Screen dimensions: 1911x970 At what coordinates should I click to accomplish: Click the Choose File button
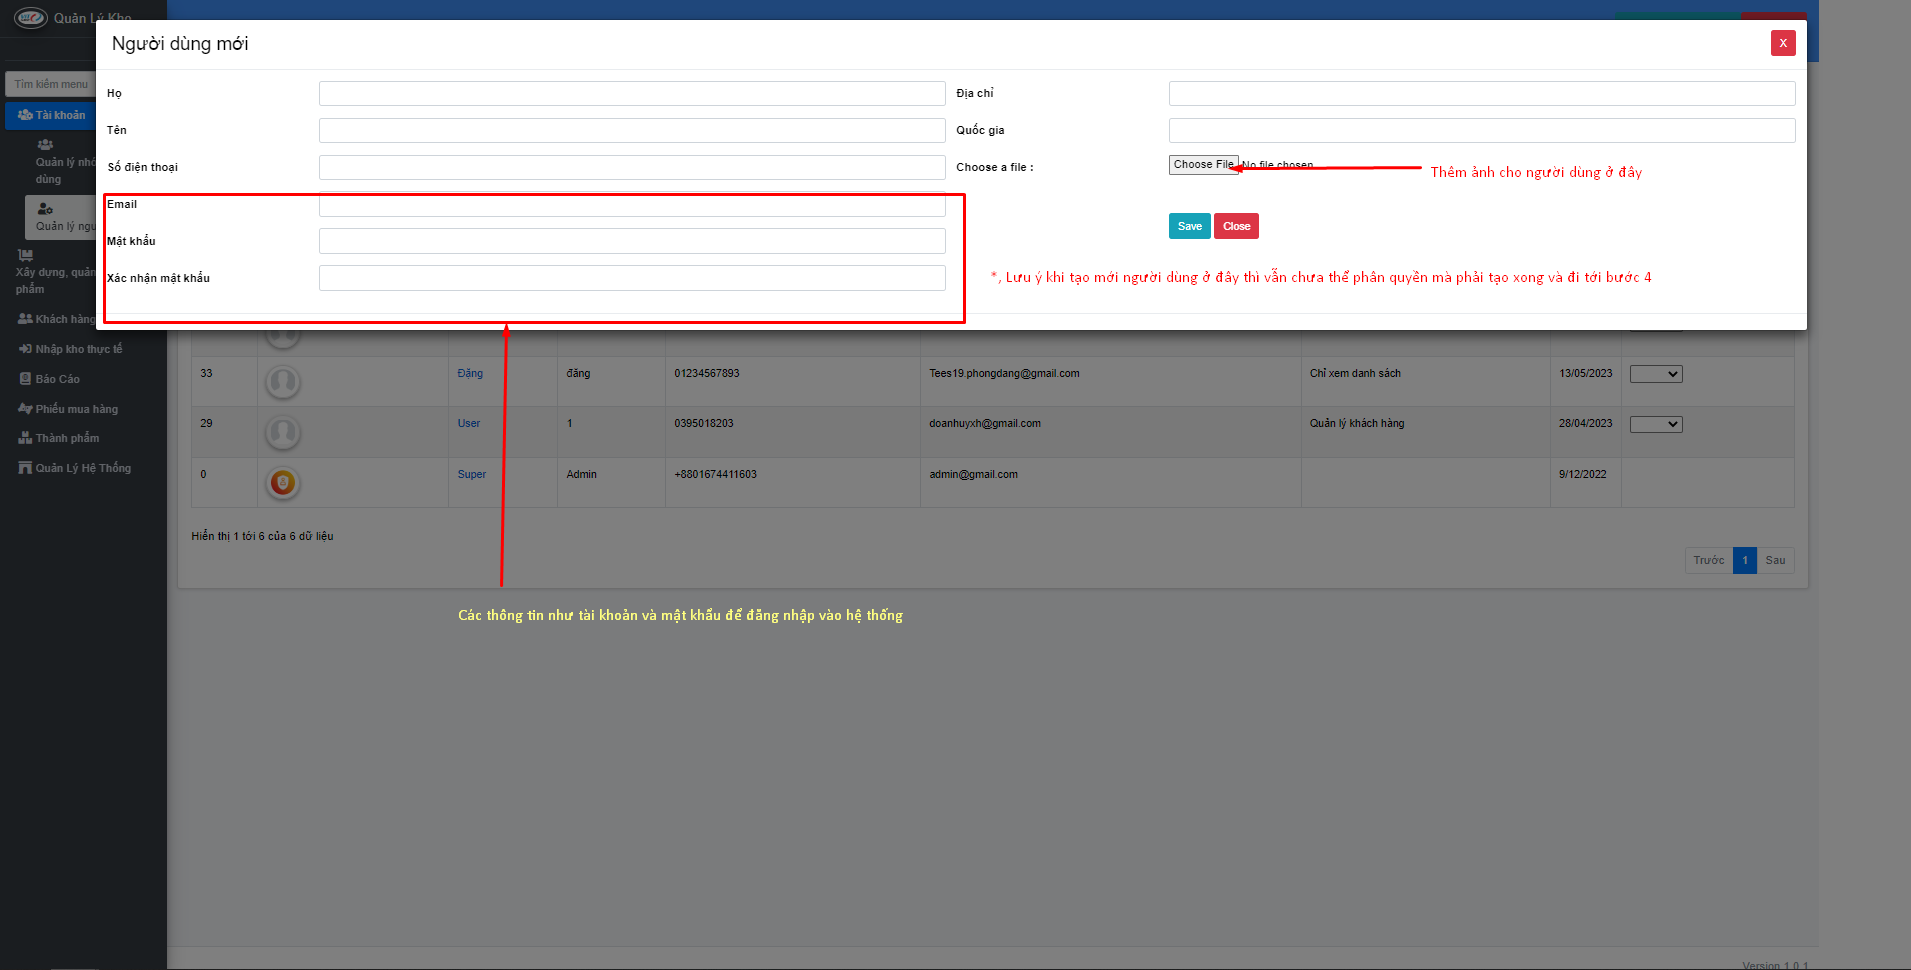(x=1203, y=165)
